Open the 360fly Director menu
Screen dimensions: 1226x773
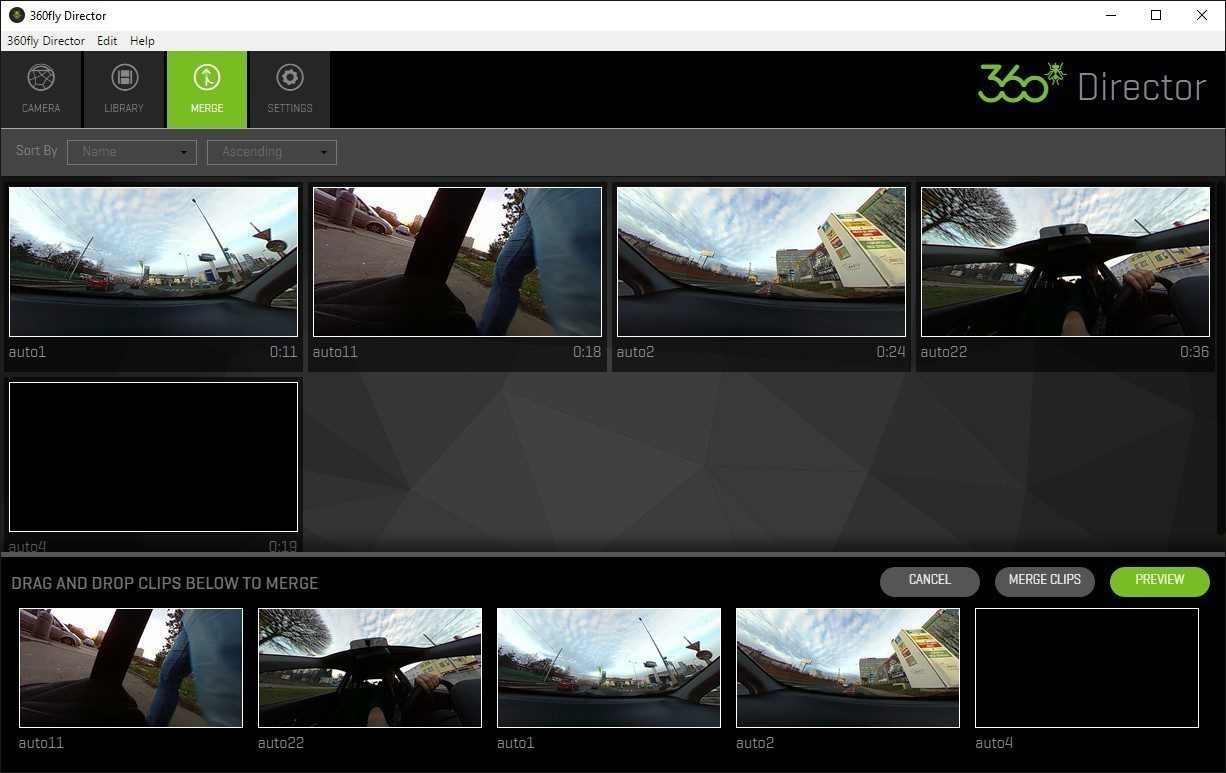click(x=46, y=41)
